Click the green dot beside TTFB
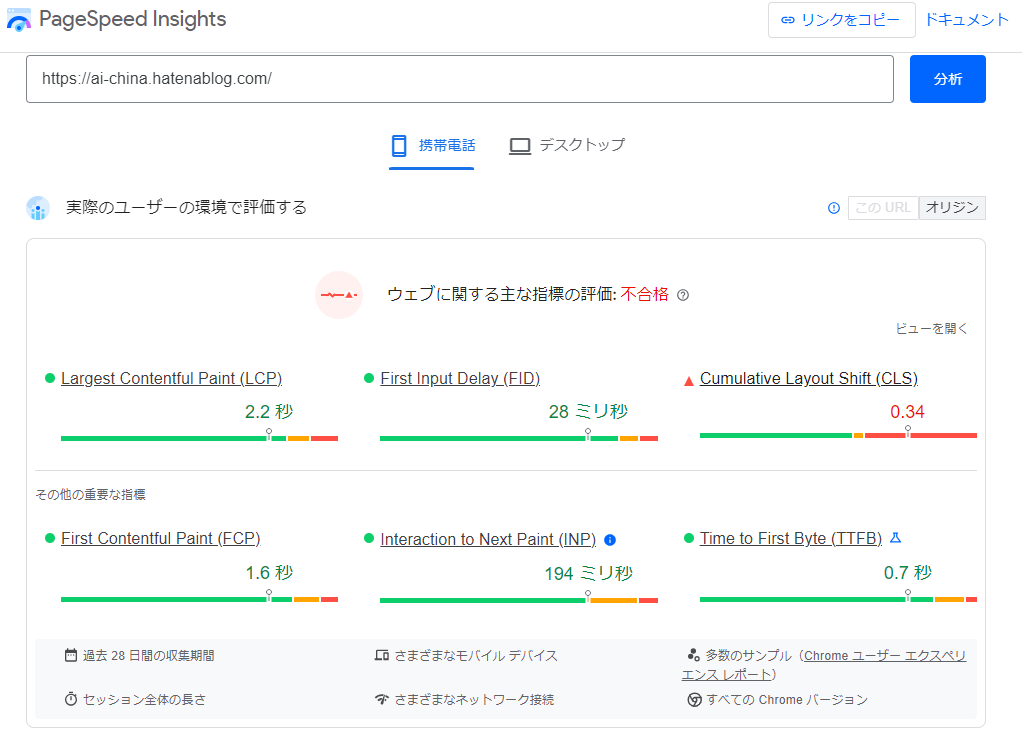 pos(688,538)
